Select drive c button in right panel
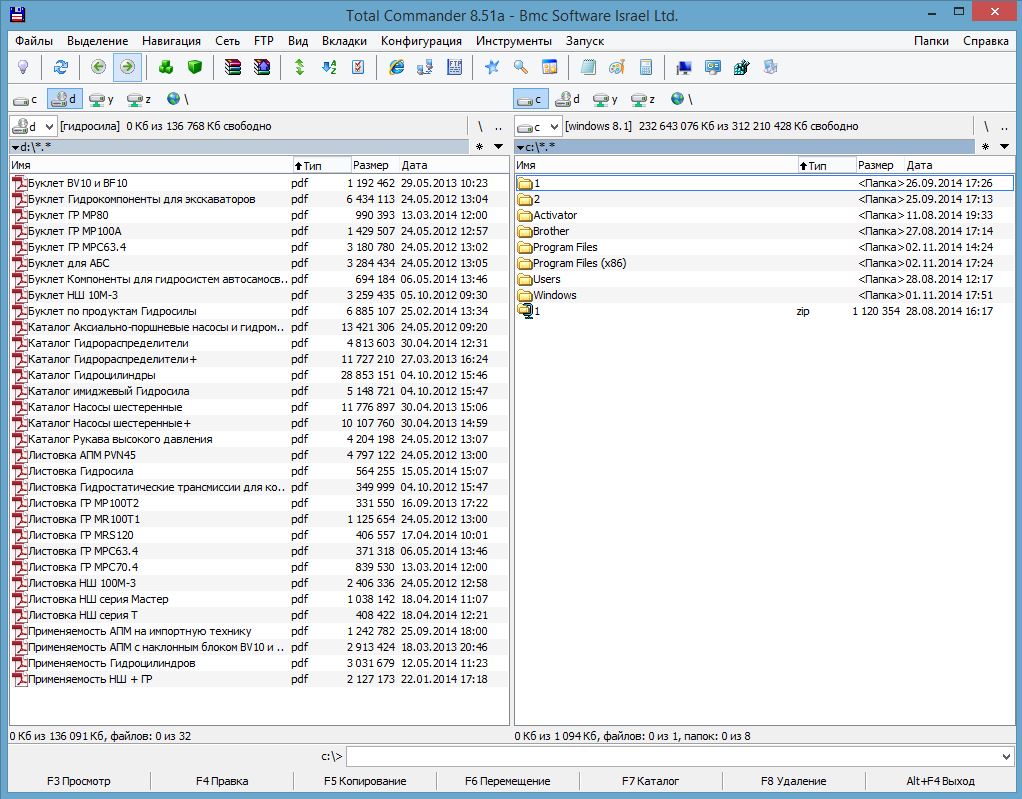Viewport: 1022px width, 799px height. [x=531, y=99]
